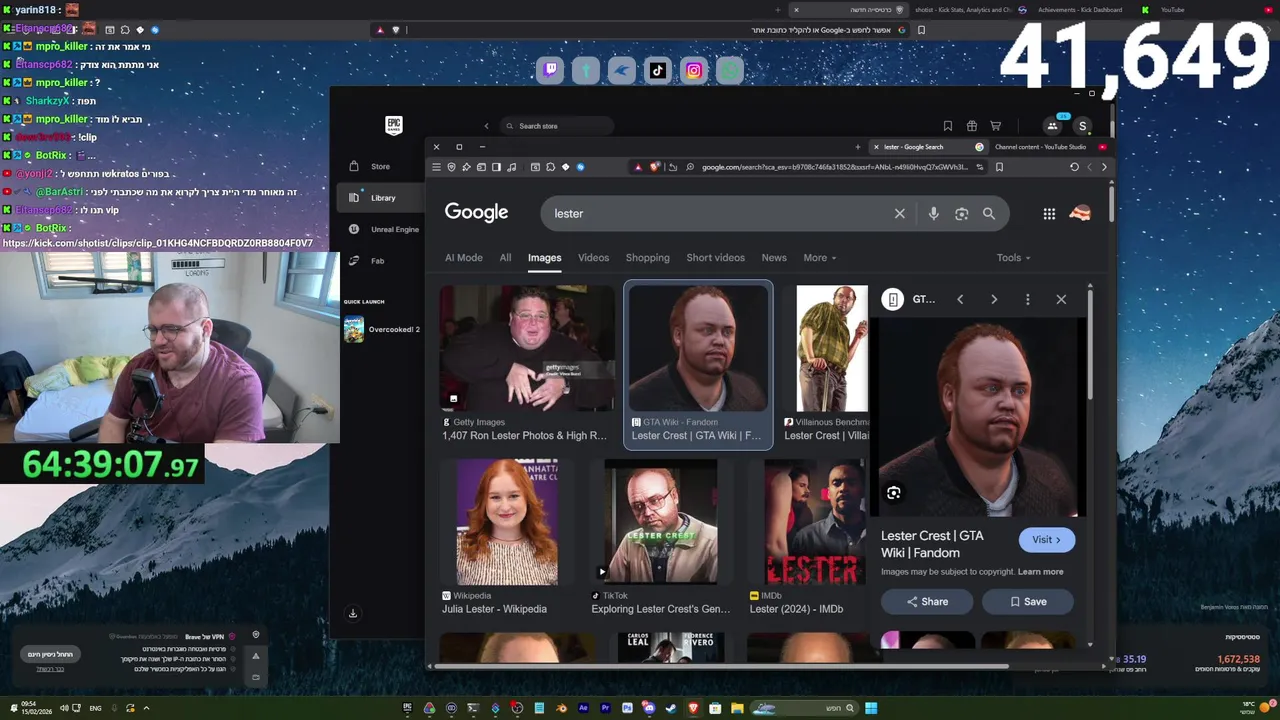Switch to AI Mode tab
The width and height of the screenshot is (1280, 720).
464,258
